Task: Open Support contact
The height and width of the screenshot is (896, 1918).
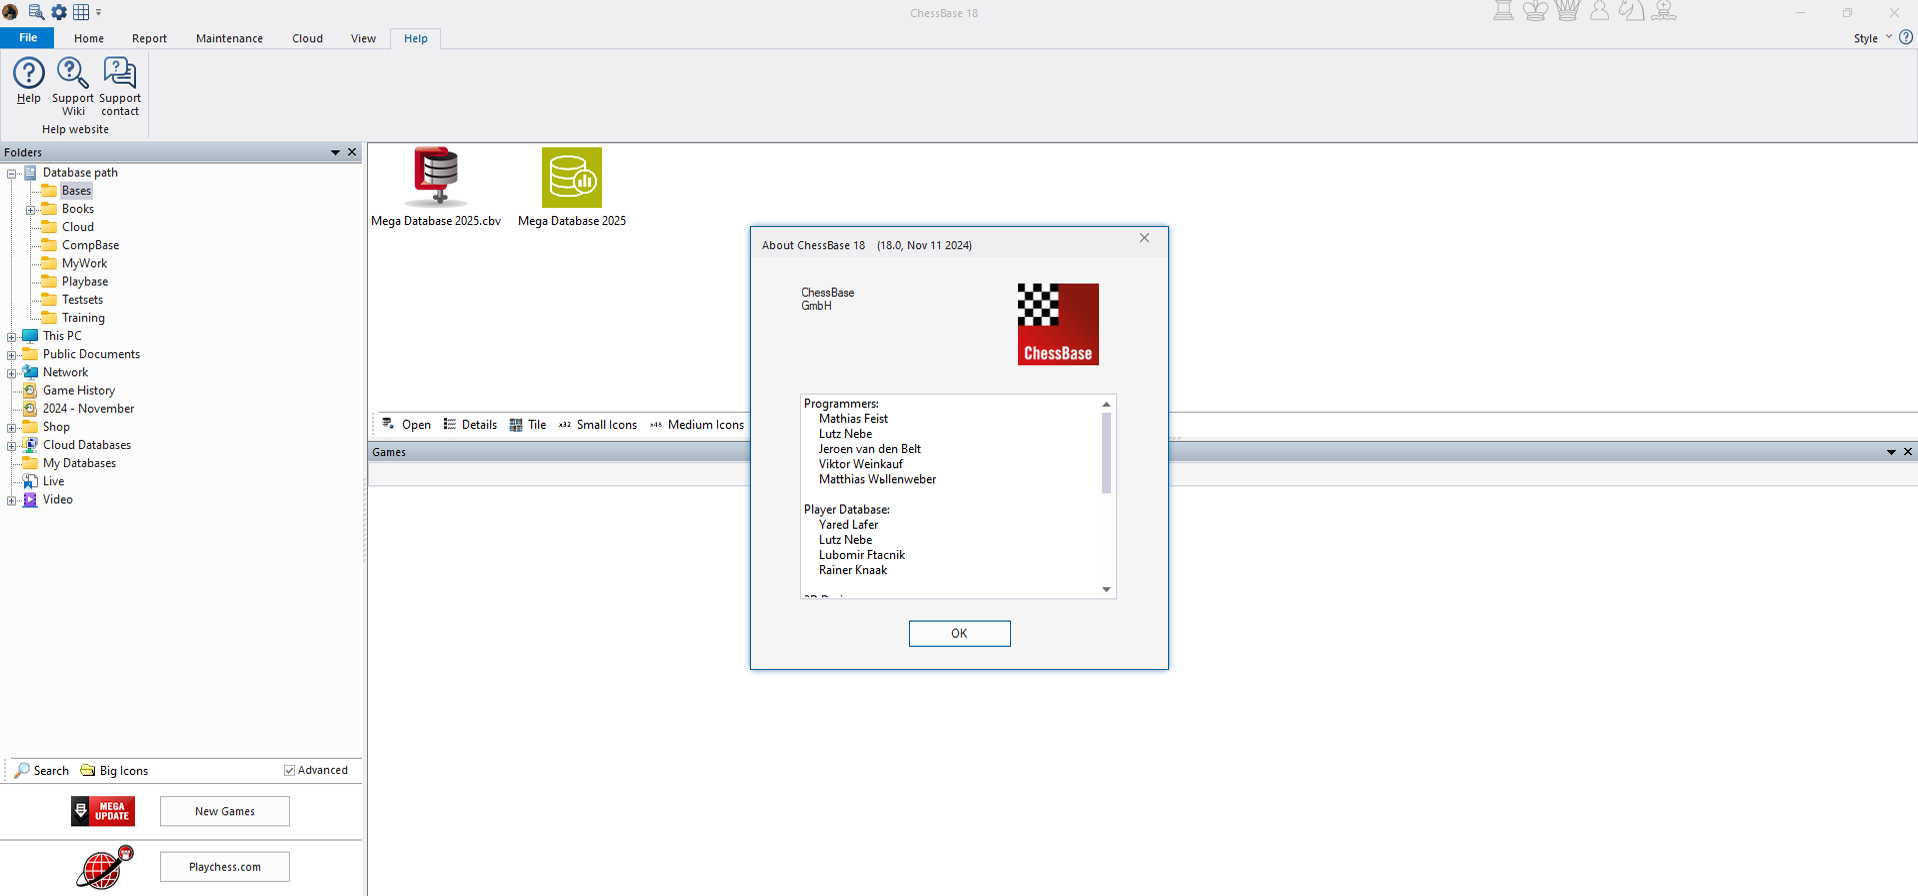Action: tap(120, 86)
